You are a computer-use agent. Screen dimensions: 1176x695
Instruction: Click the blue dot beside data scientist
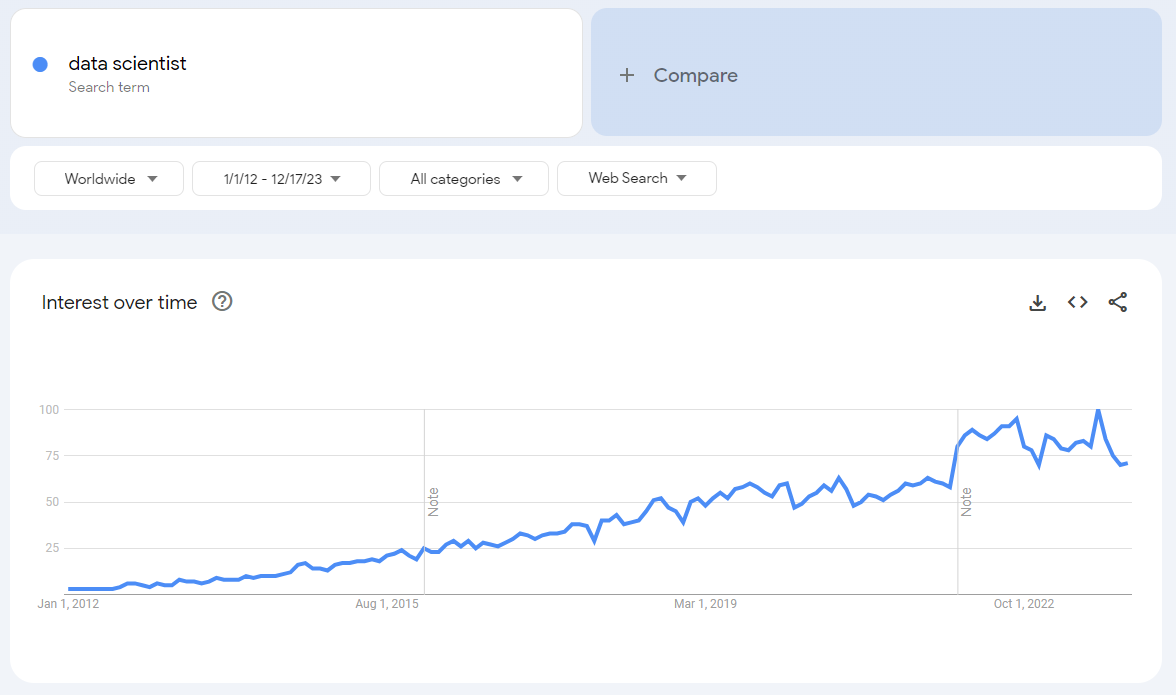(40, 64)
